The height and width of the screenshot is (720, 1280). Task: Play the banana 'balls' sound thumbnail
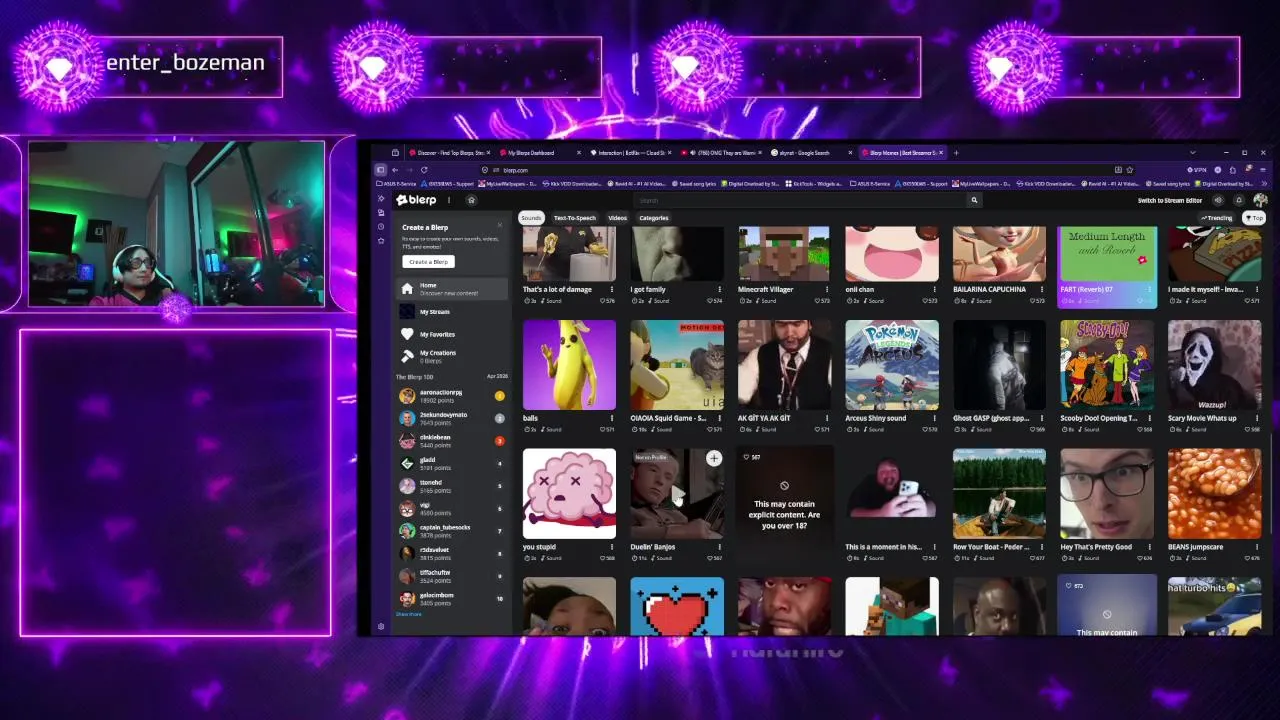(569, 366)
